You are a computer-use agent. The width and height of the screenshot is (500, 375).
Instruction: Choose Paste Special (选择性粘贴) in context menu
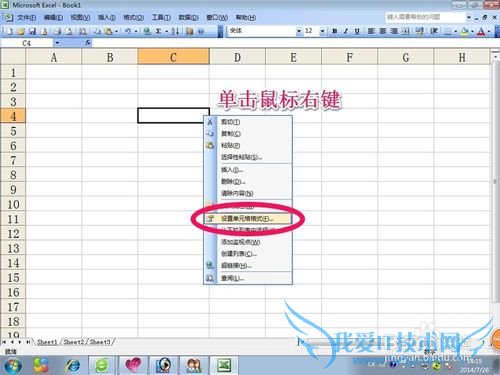click(x=248, y=157)
